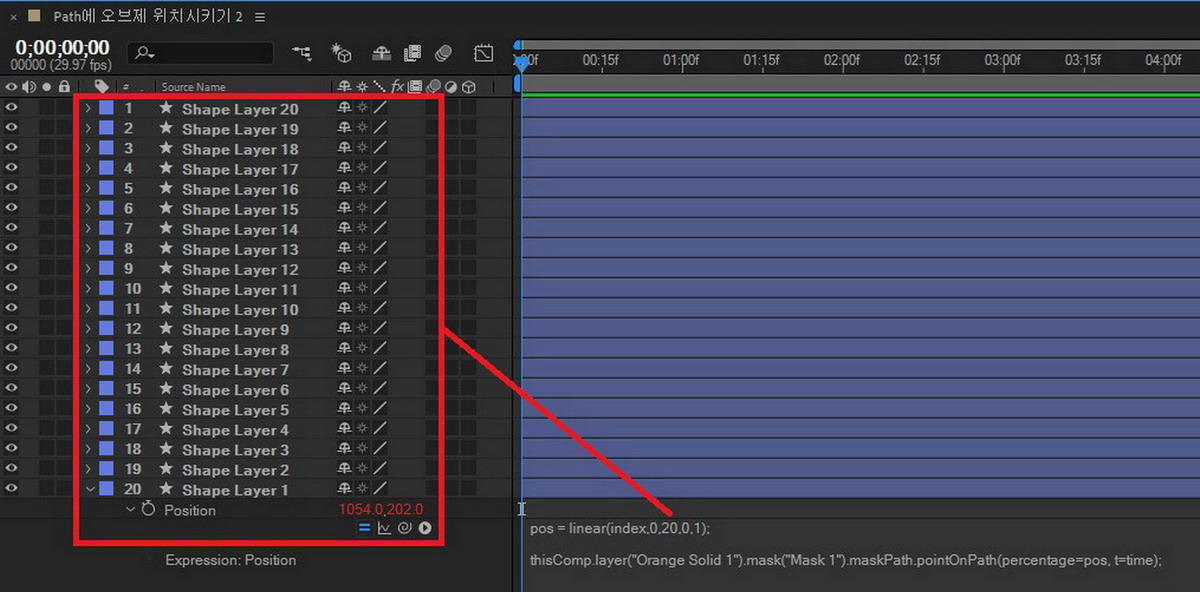Select the Path composition tab
Image resolution: width=1200 pixels, height=592 pixels.
[x=148, y=17]
